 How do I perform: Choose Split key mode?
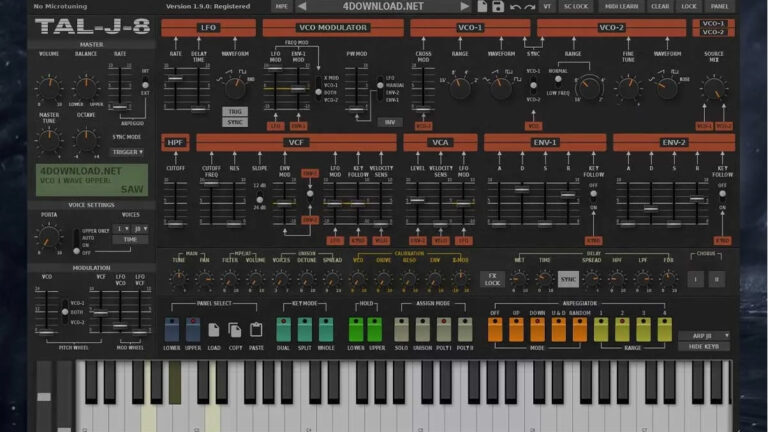304,329
